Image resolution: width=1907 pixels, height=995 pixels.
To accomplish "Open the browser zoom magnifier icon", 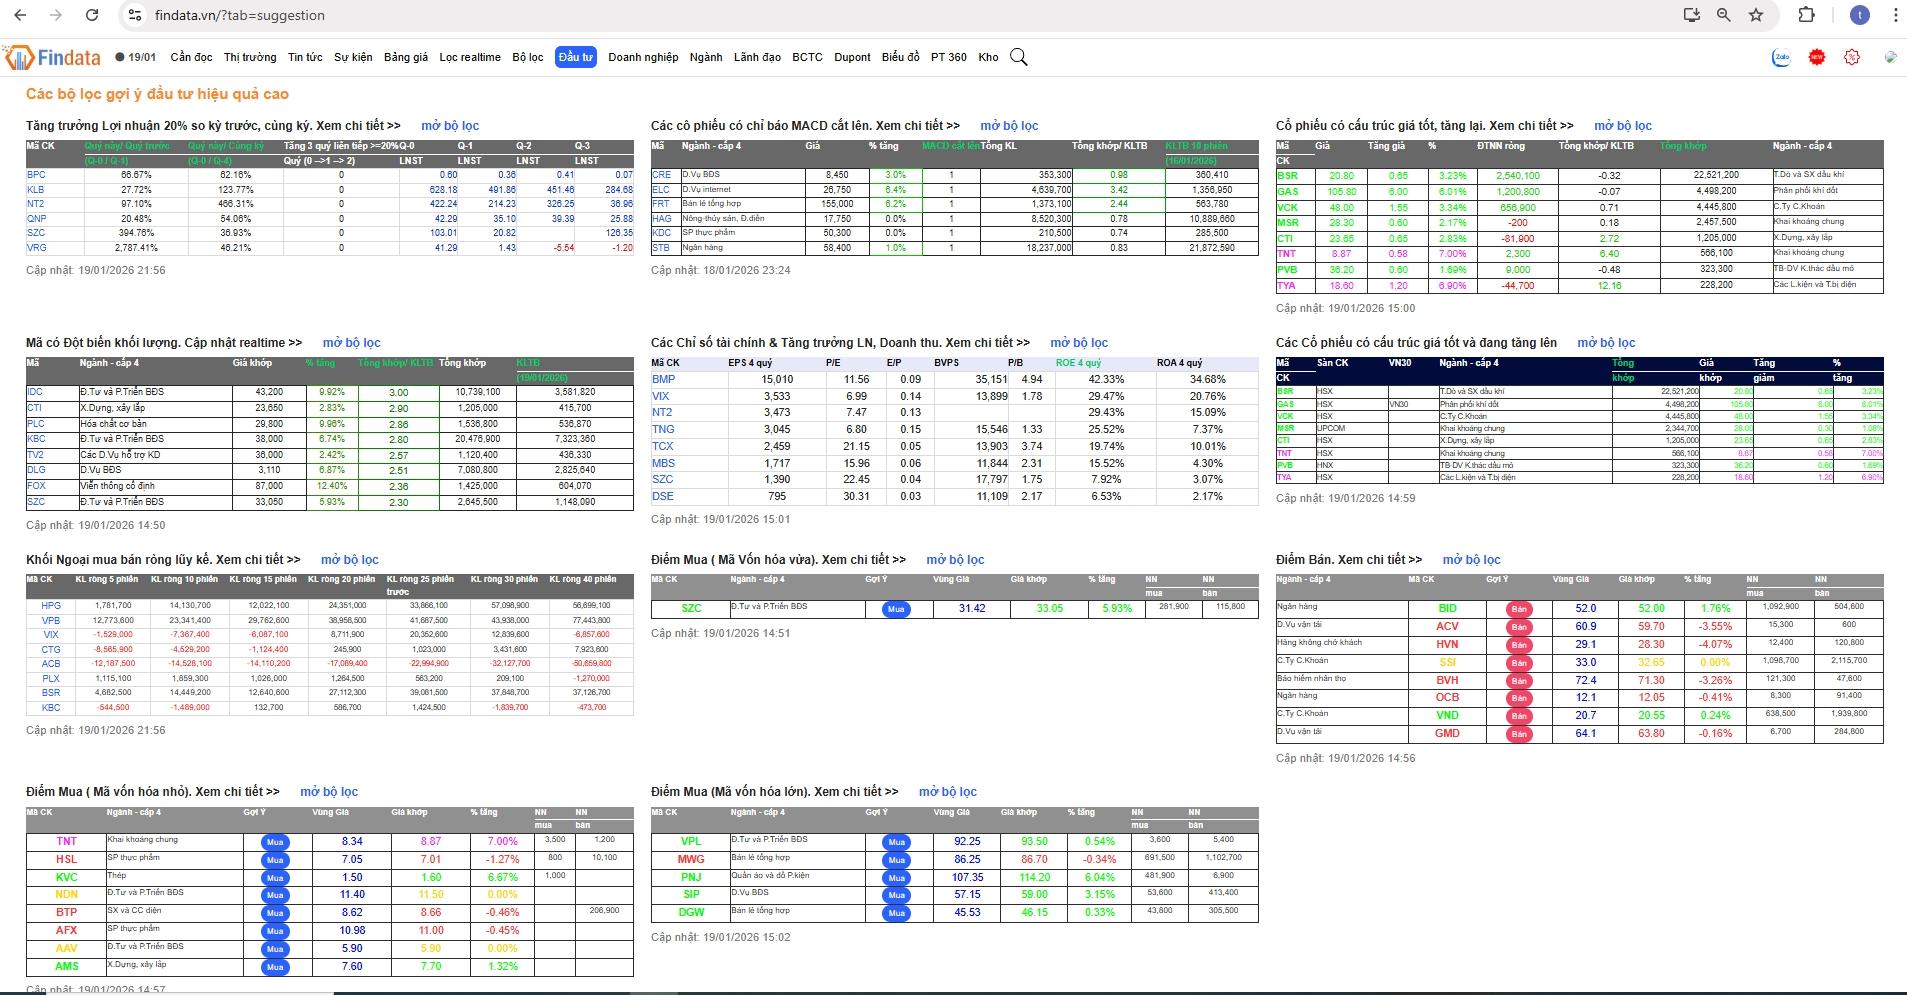I will (1723, 15).
